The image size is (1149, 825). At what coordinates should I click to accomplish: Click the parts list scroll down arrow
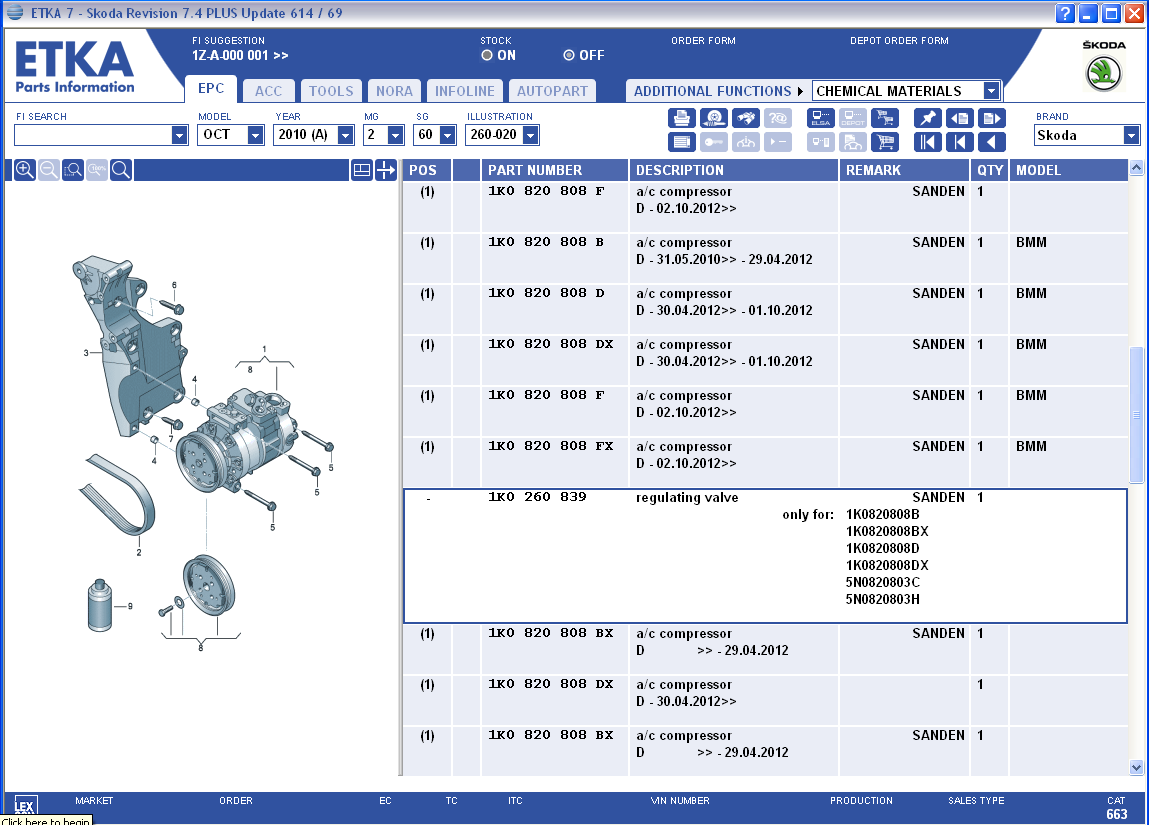[x=1137, y=768]
